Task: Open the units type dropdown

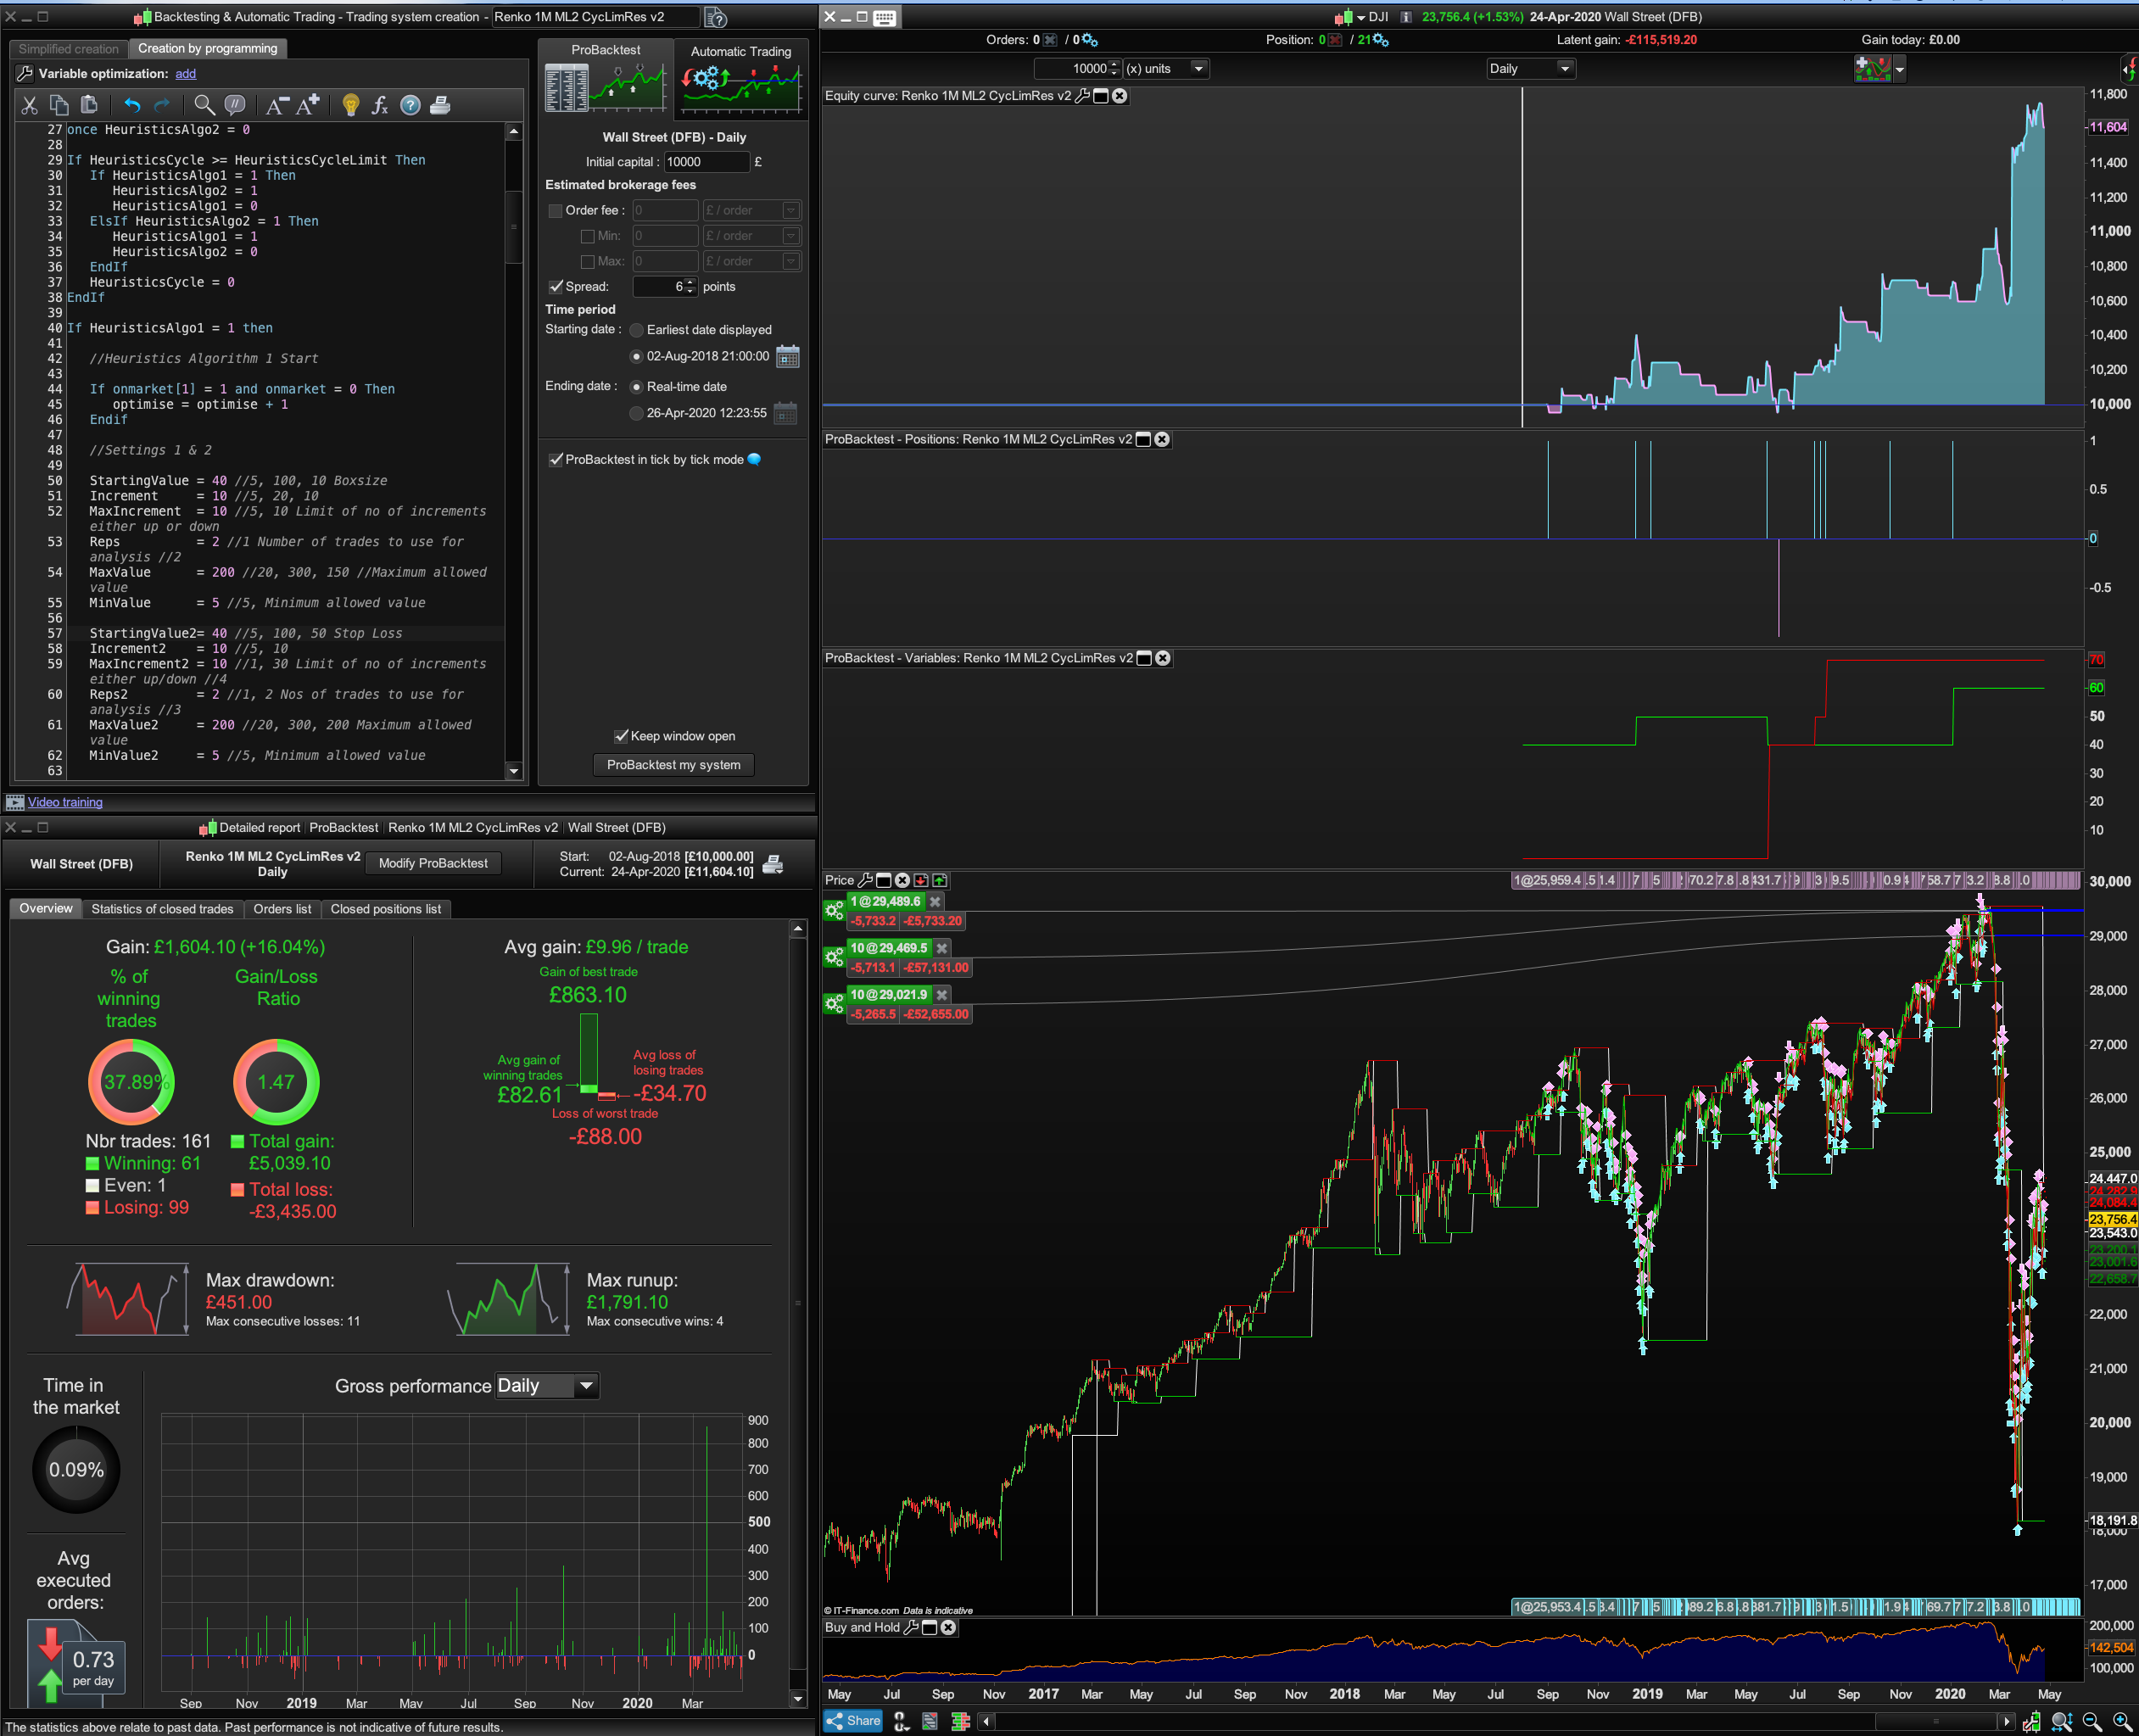Action: [1198, 69]
